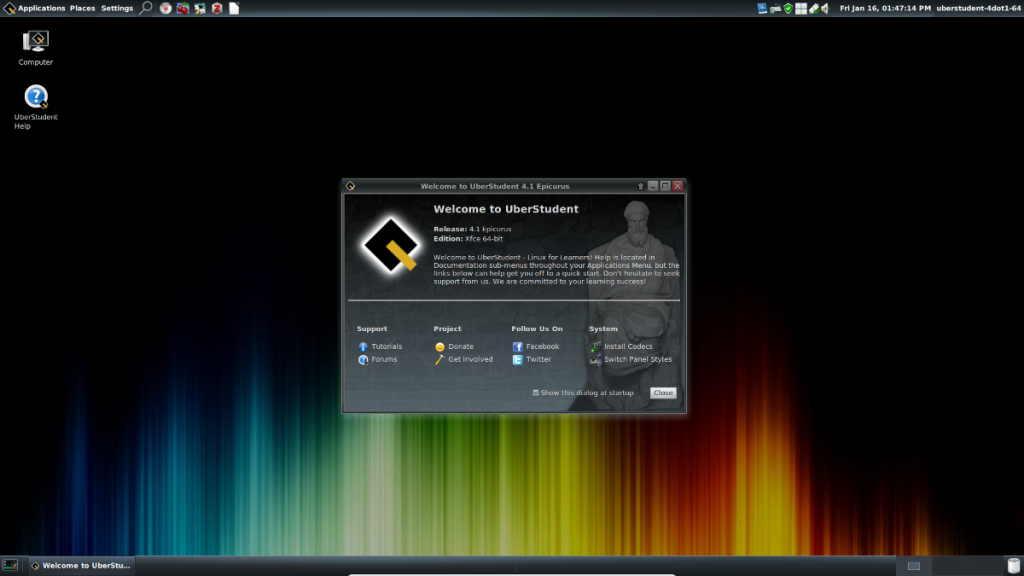Open the trash icon in bottom panel
Image resolution: width=1024 pixels, height=576 pixels.
pos(1013,566)
